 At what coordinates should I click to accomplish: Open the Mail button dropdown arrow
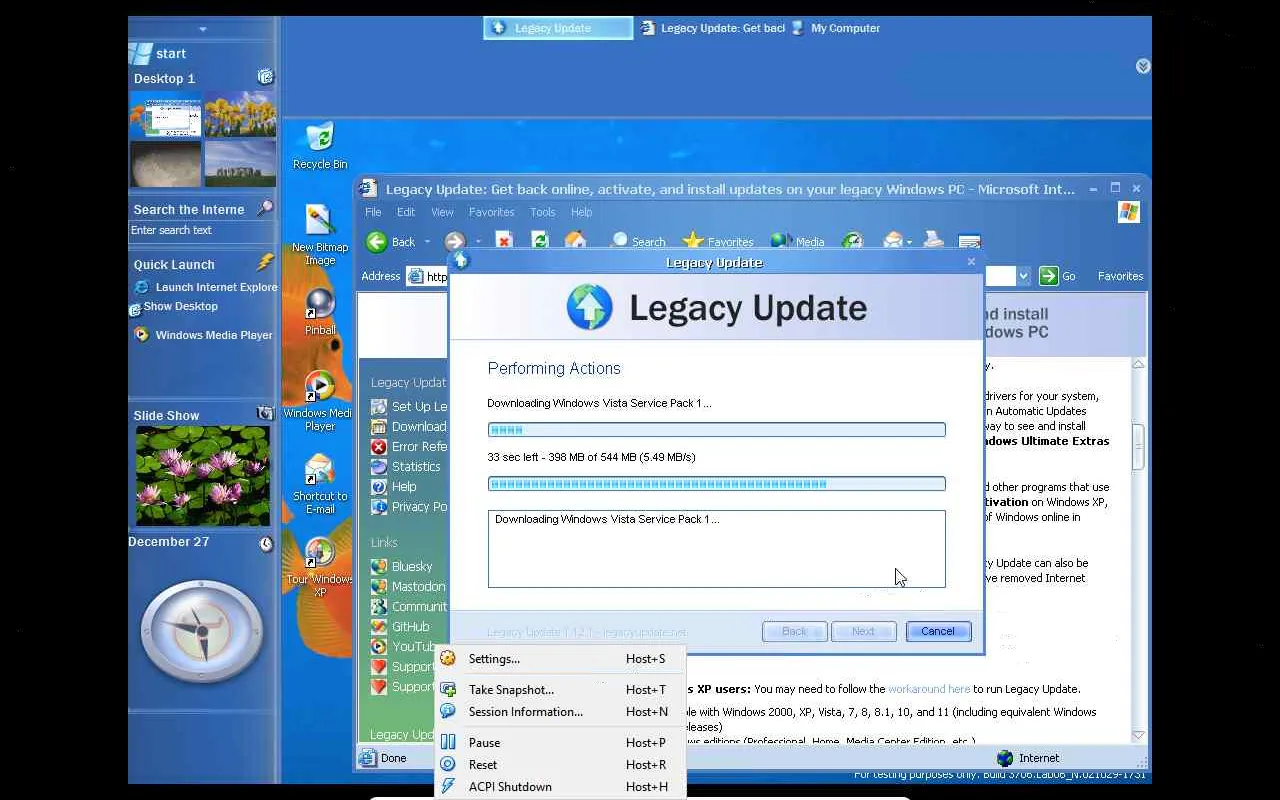pos(910,242)
